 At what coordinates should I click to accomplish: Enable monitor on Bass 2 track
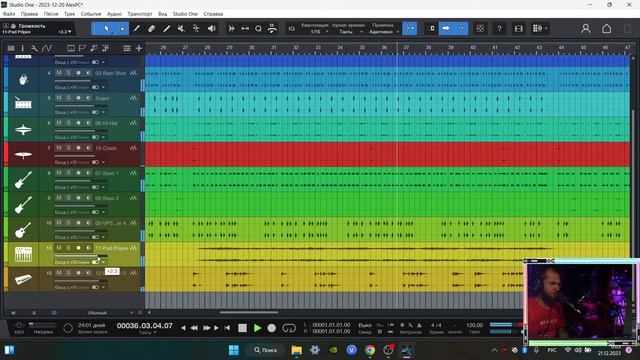(88, 198)
